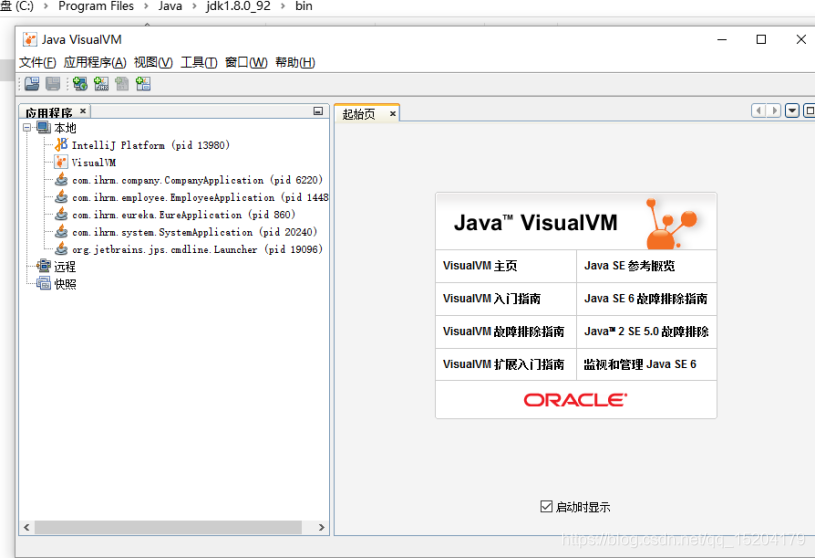Select the 远程 tree node

tap(65, 267)
